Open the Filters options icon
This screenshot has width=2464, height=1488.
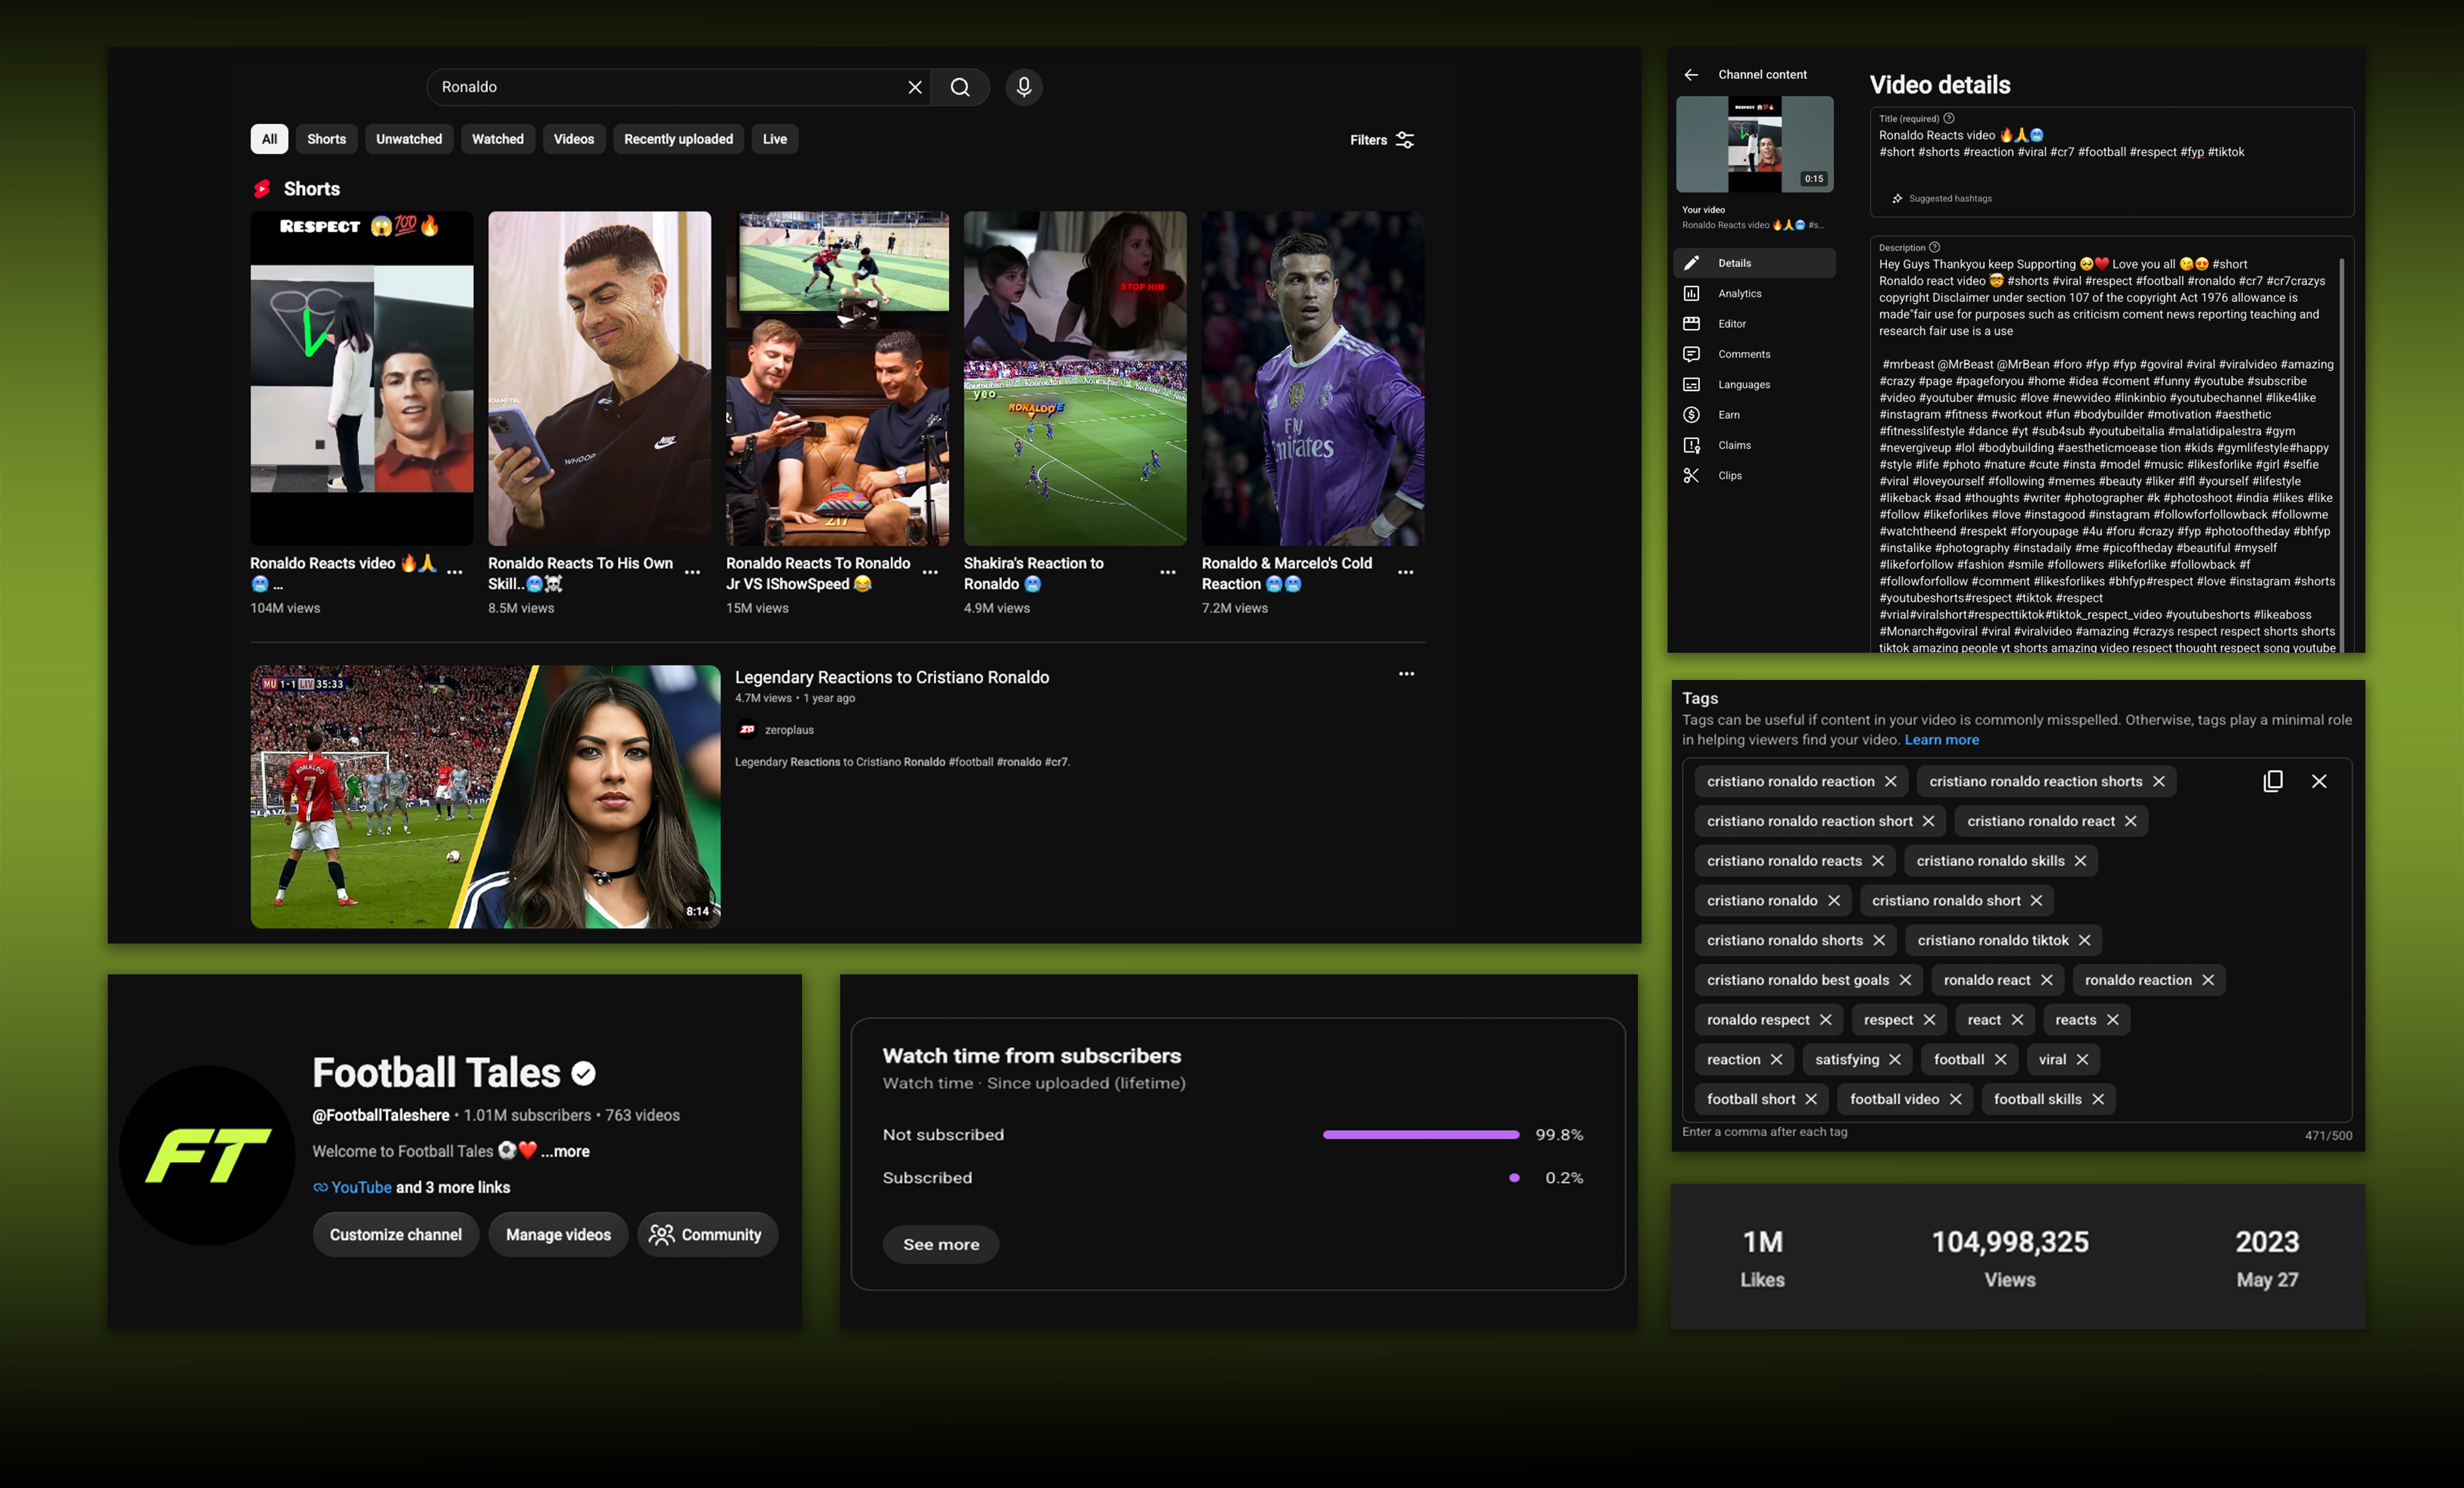point(1405,140)
